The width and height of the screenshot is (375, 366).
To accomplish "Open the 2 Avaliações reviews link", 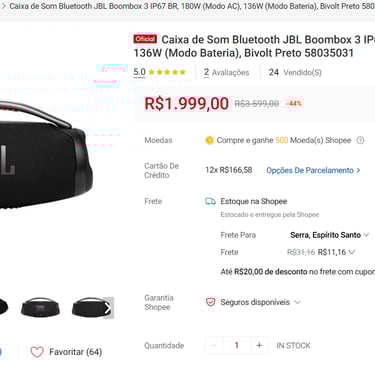I will click(226, 72).
